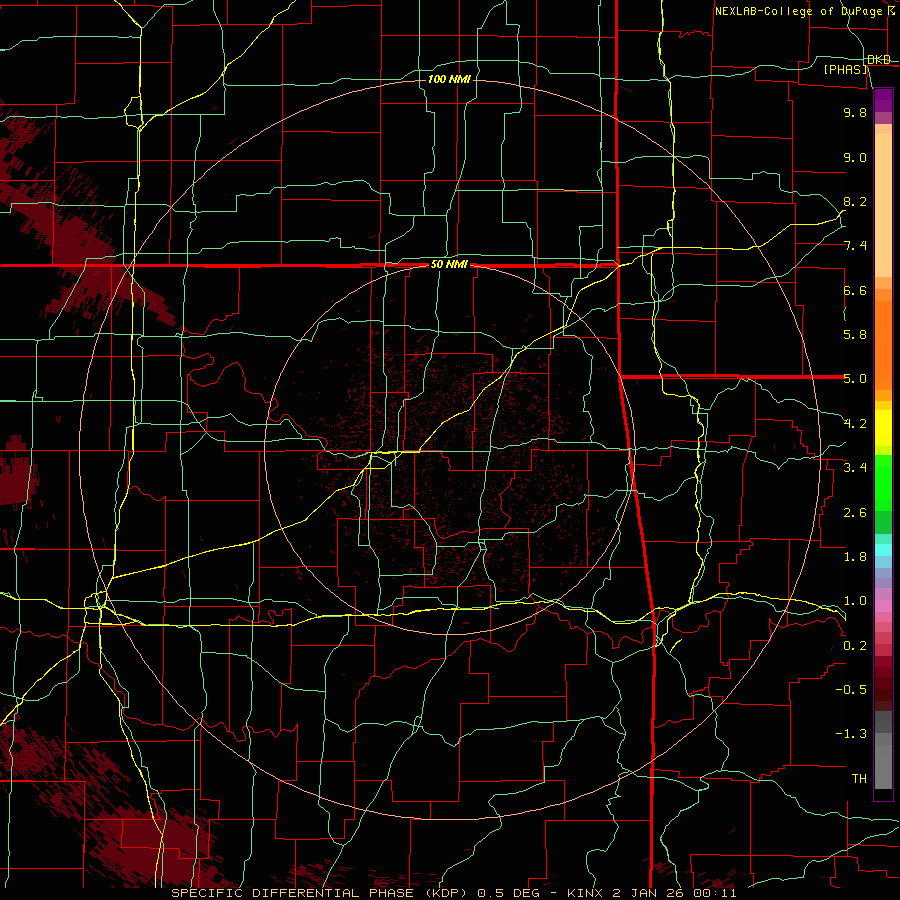Click the 1.8 legend value
The width and height of the screenshot is (900, 900).
pyautogui.click(x=855, y=557)
